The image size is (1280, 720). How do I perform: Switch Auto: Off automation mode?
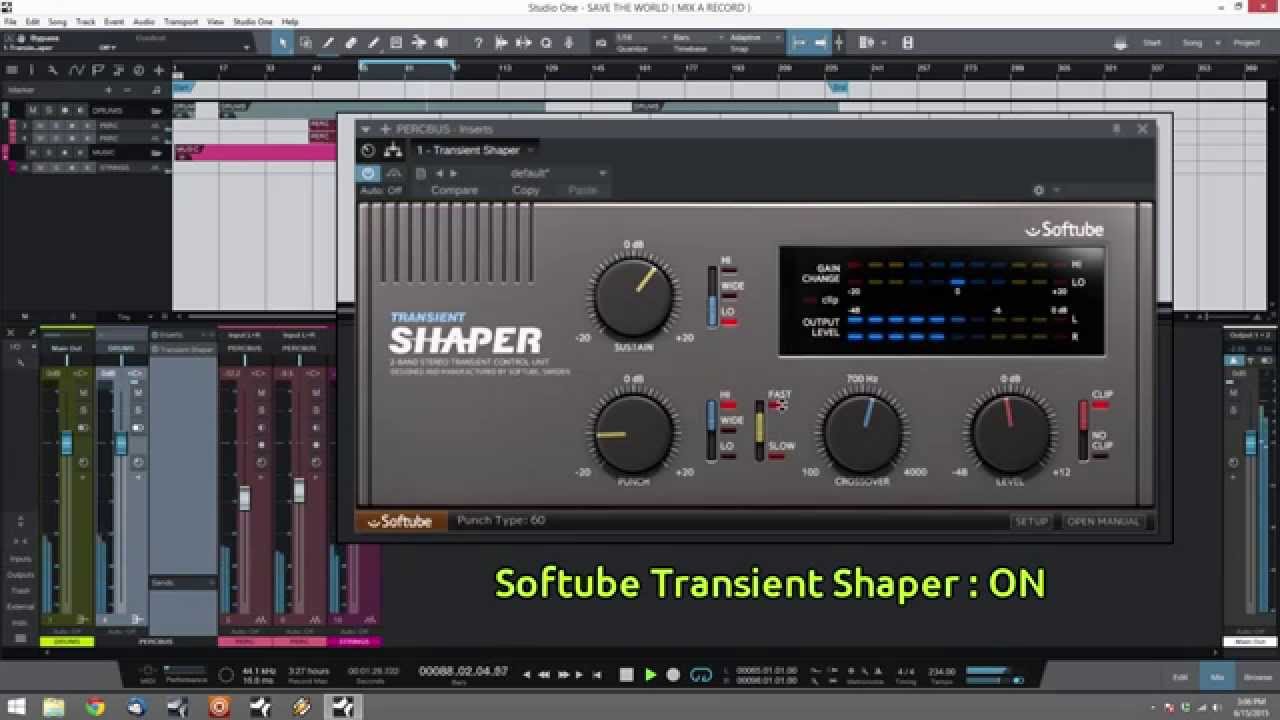381,189
